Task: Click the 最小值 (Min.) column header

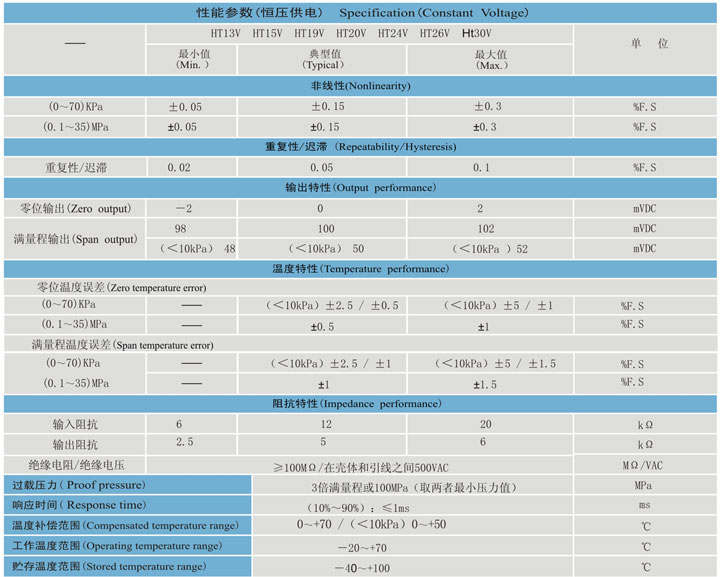Action: tap(195, 59)
